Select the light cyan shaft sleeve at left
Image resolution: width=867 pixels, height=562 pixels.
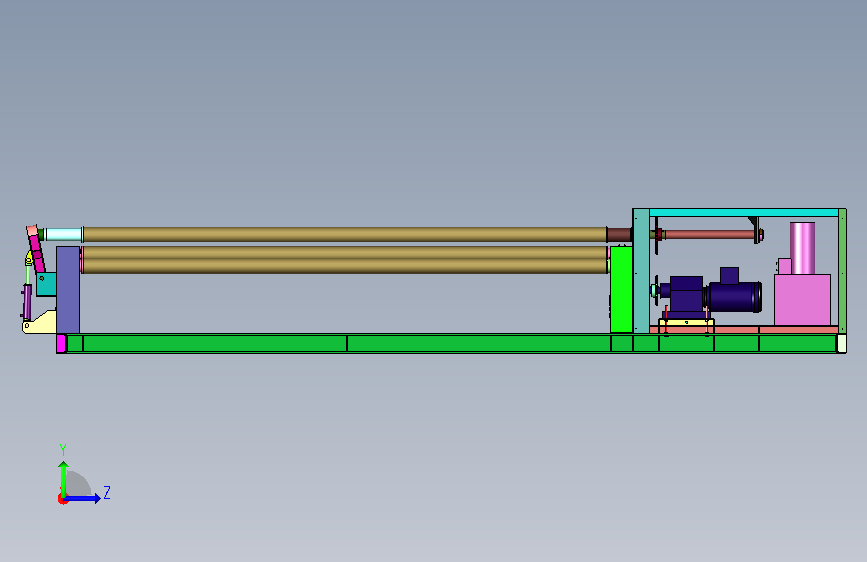64,234
